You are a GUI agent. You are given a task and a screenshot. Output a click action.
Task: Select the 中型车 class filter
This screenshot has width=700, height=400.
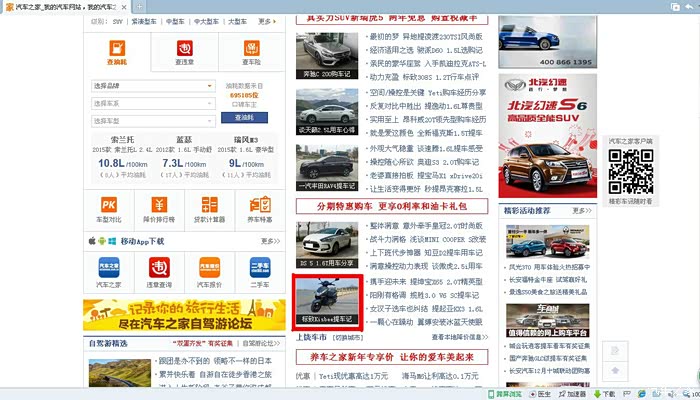pos(175,21)
